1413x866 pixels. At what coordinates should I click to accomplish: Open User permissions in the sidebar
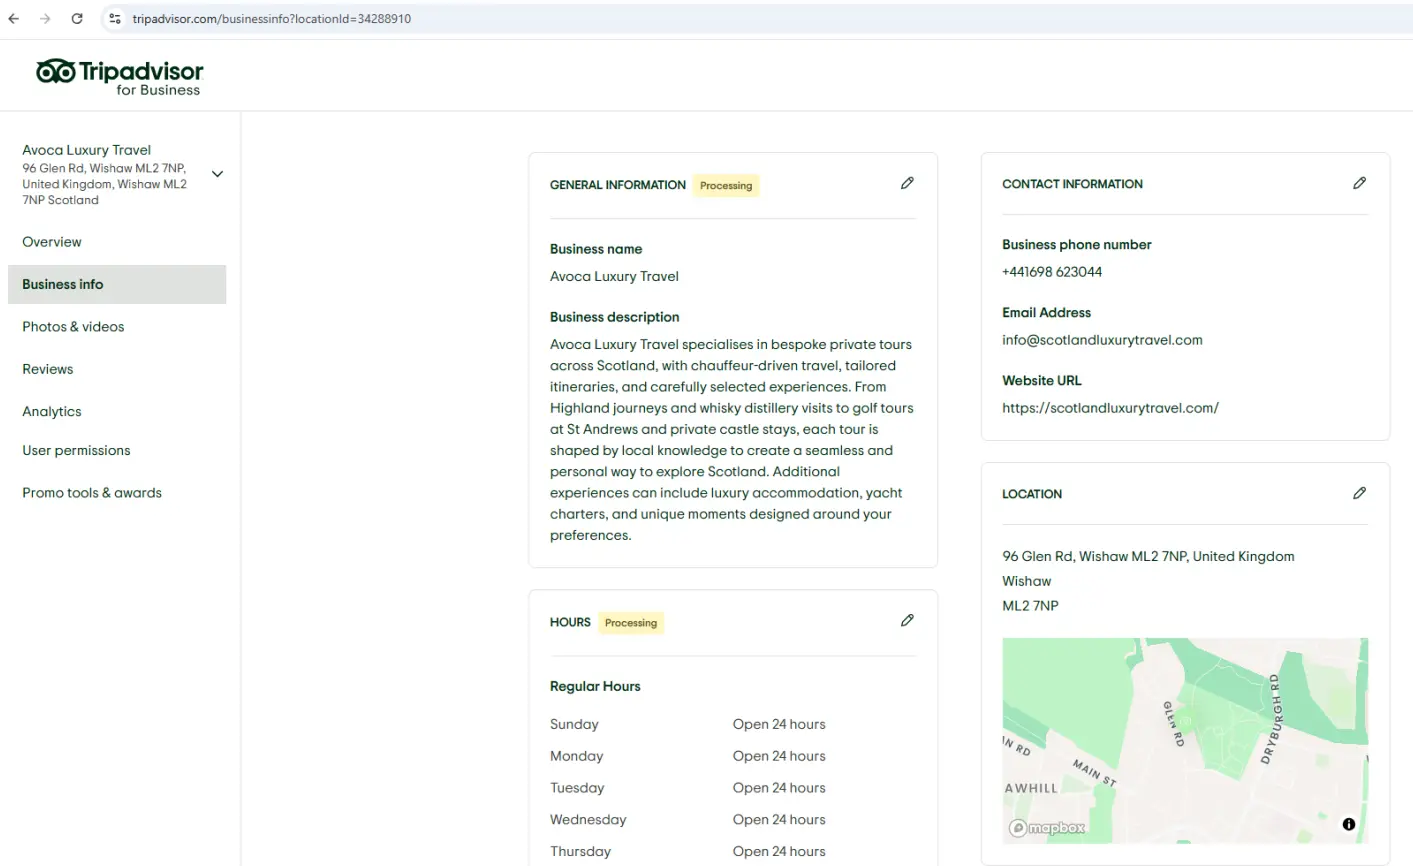tap(76, 450)
